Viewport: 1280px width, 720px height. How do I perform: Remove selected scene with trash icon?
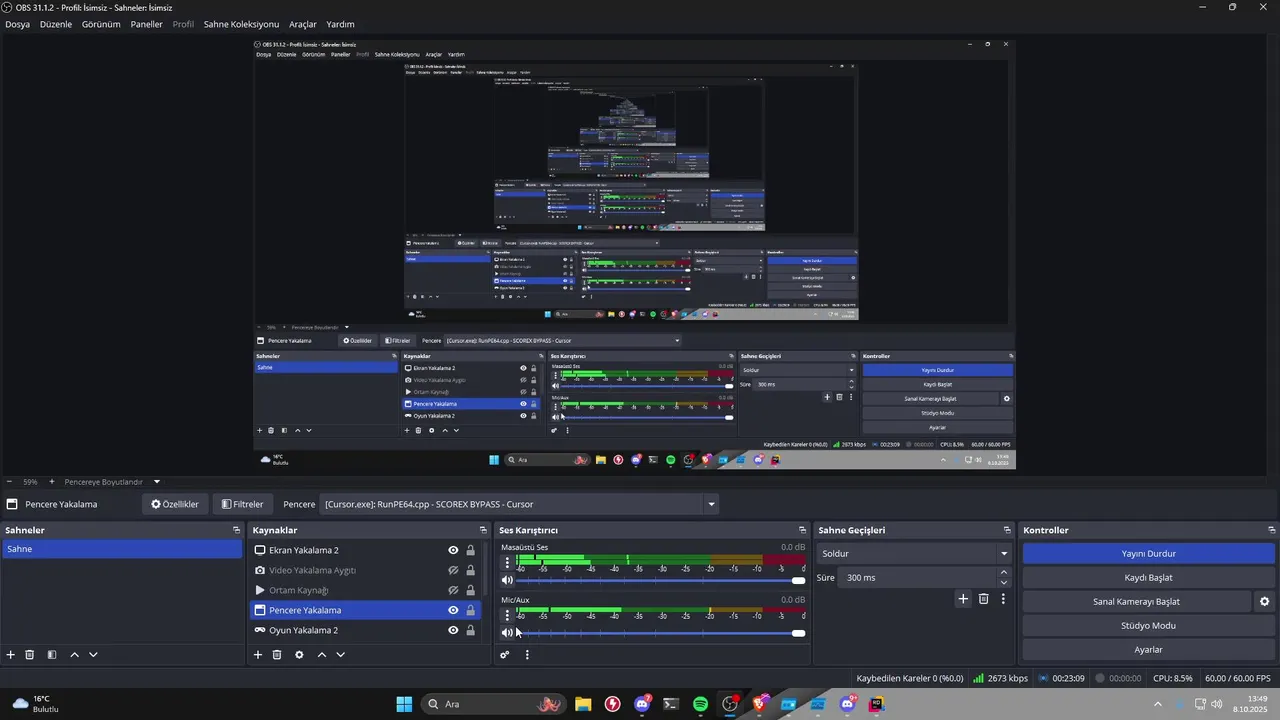(30, 655)
